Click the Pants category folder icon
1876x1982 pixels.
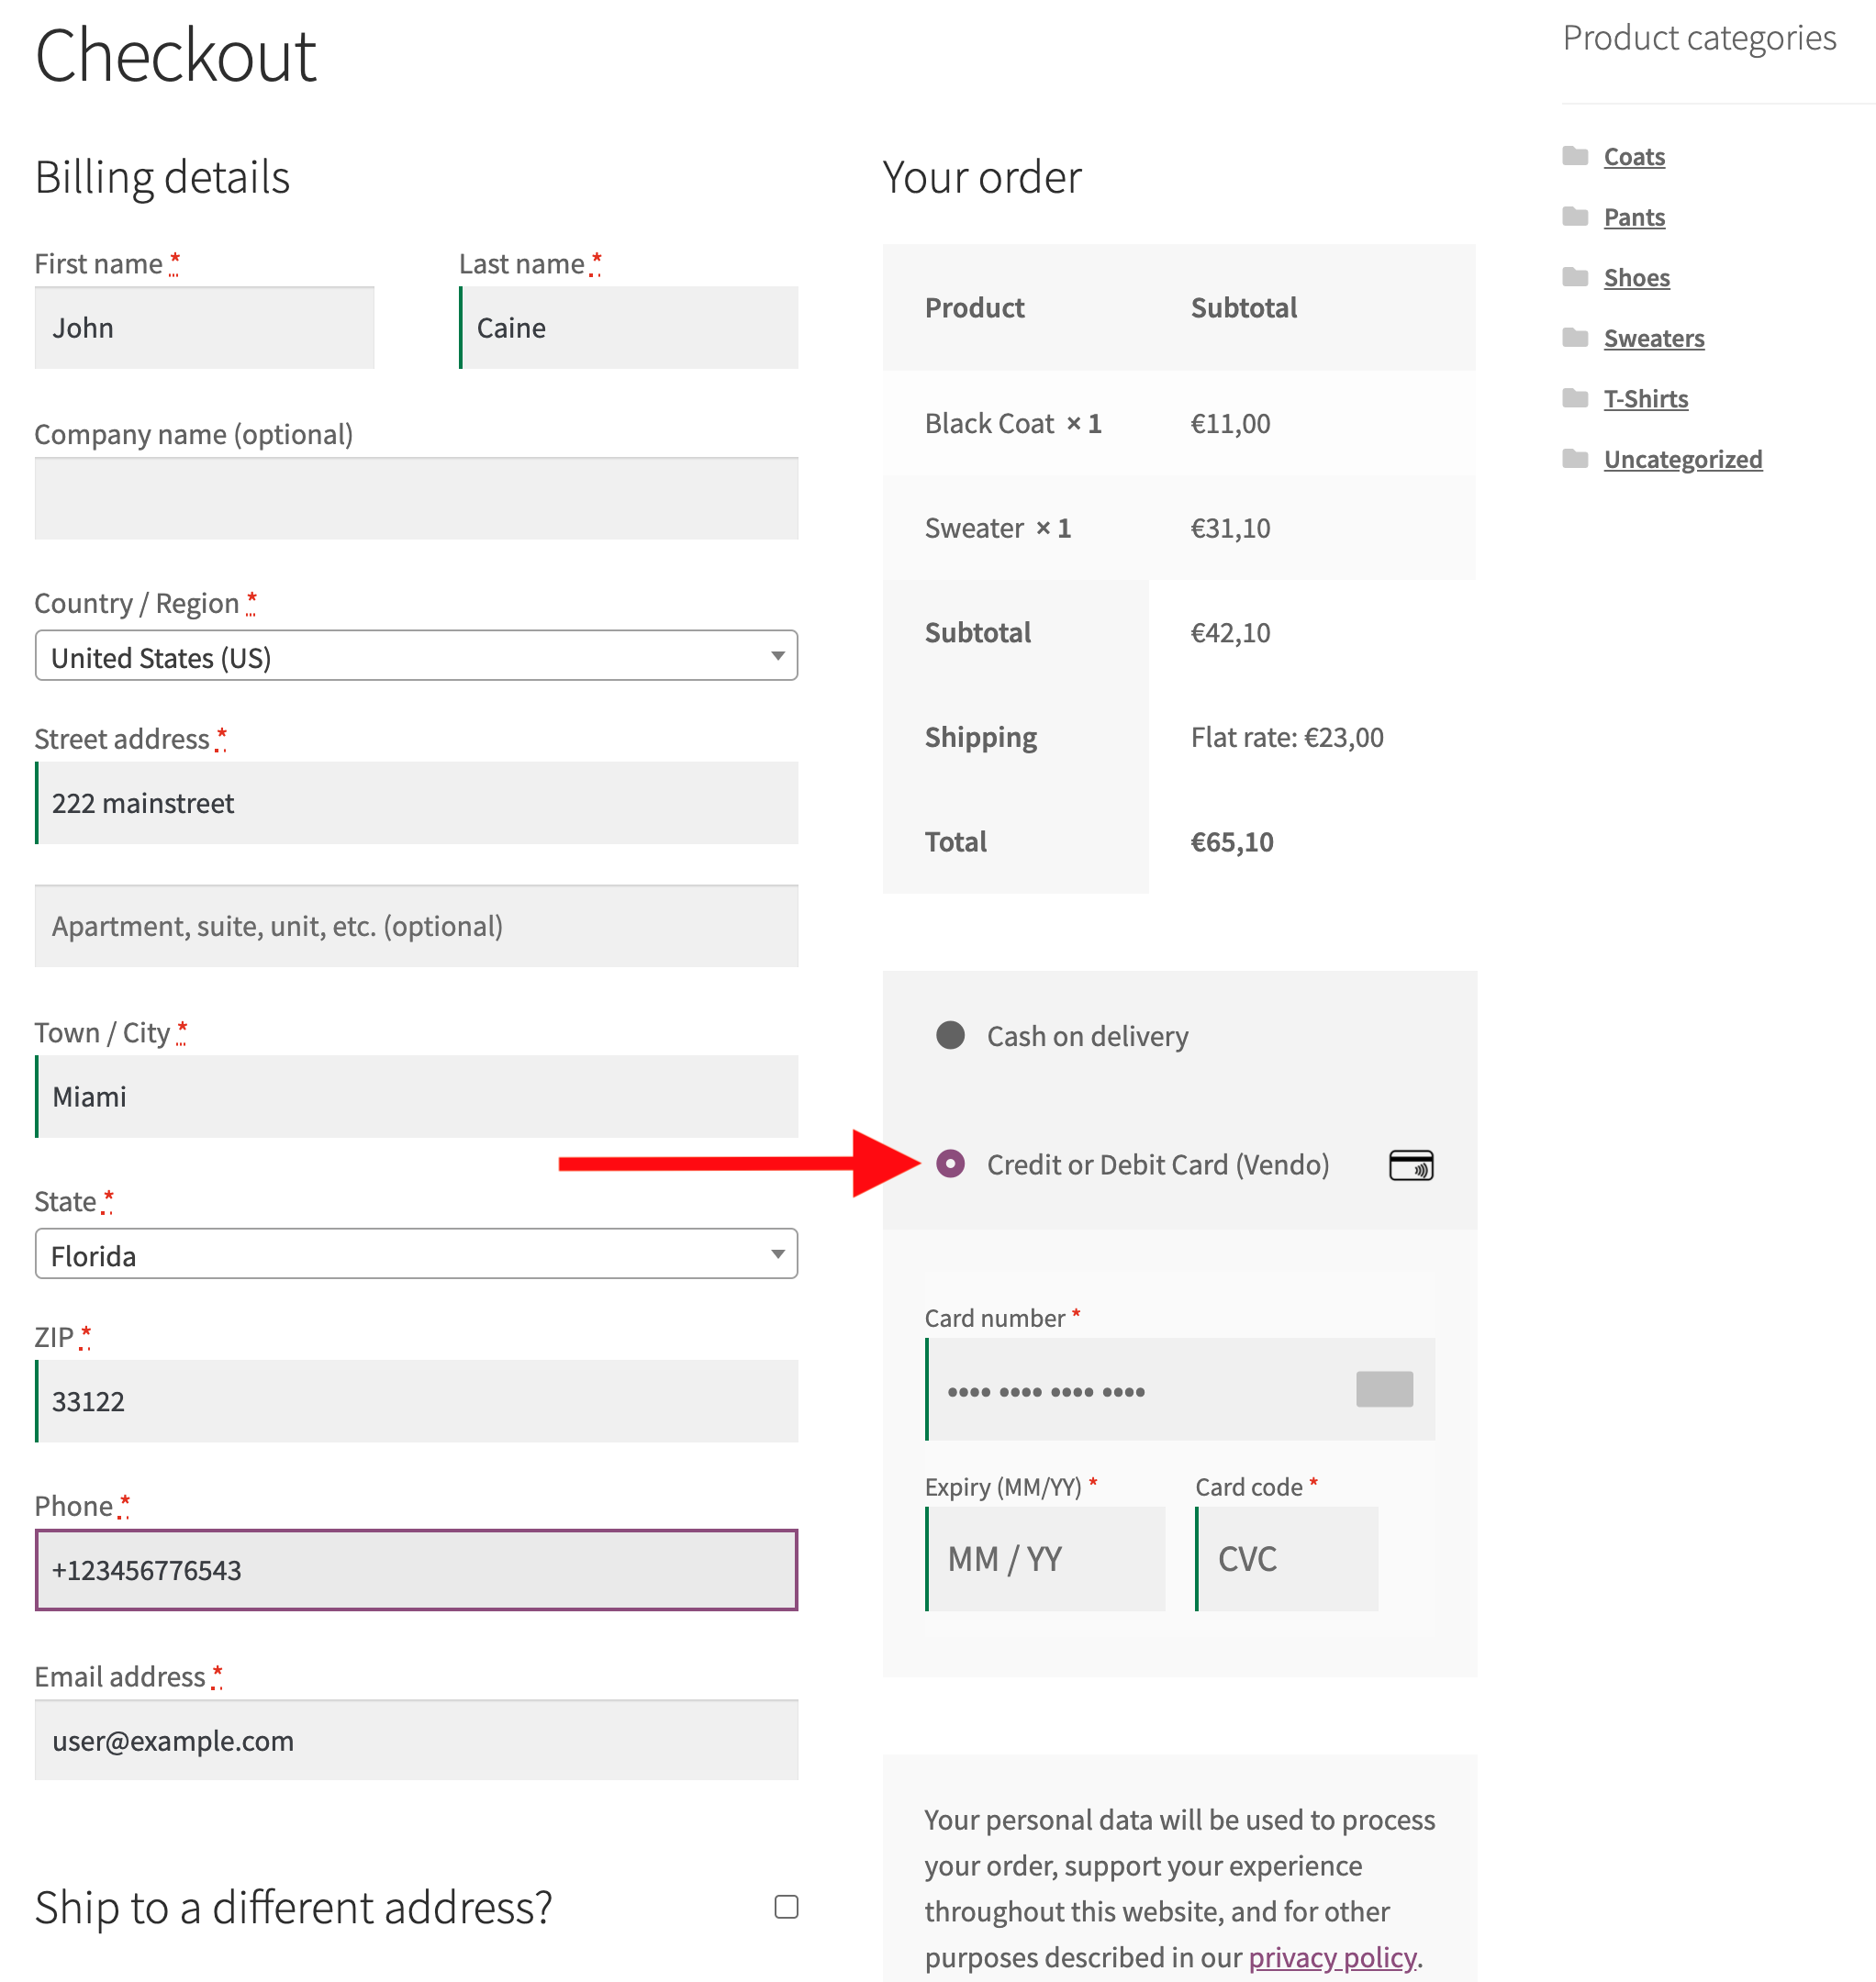pyautogui.click(x=1575, y=216)
